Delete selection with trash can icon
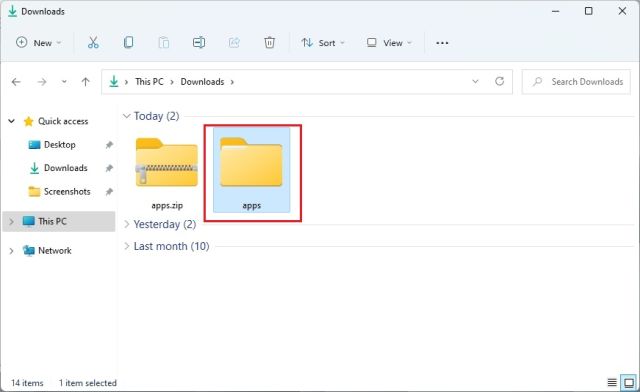This screenshot has width=640, height=392. [269, 42]
